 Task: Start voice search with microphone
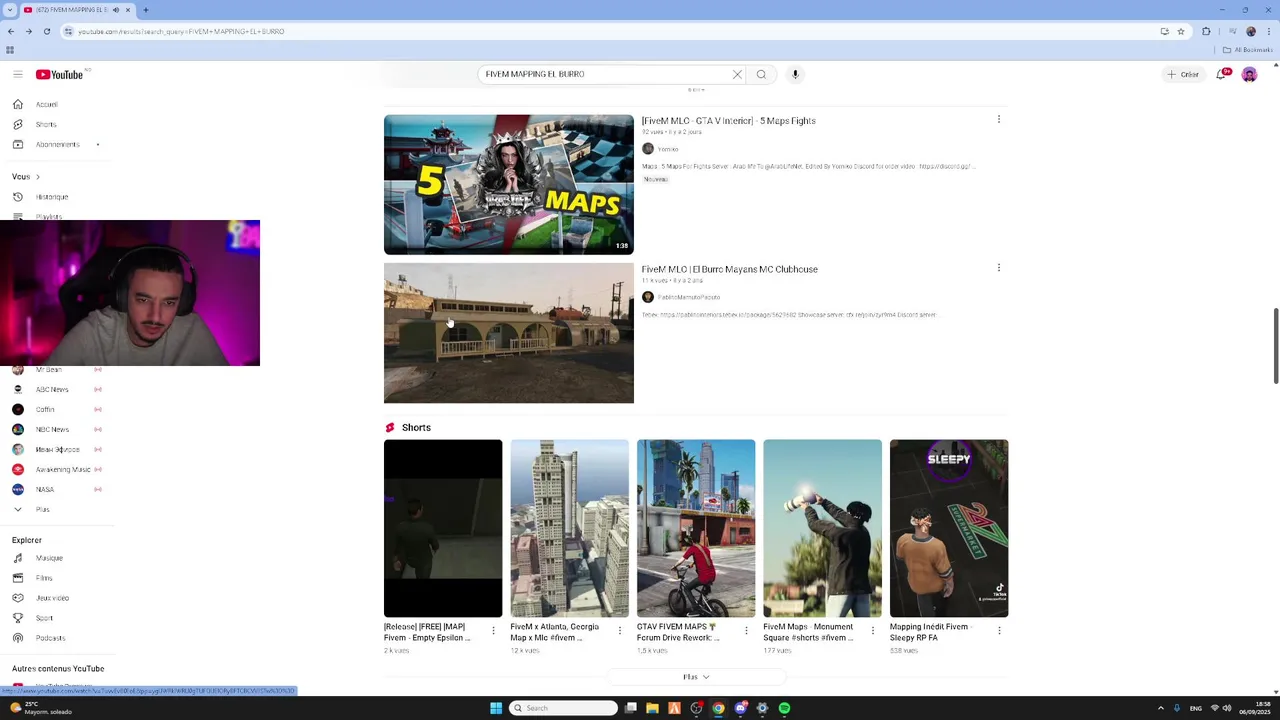click(795, 74)
